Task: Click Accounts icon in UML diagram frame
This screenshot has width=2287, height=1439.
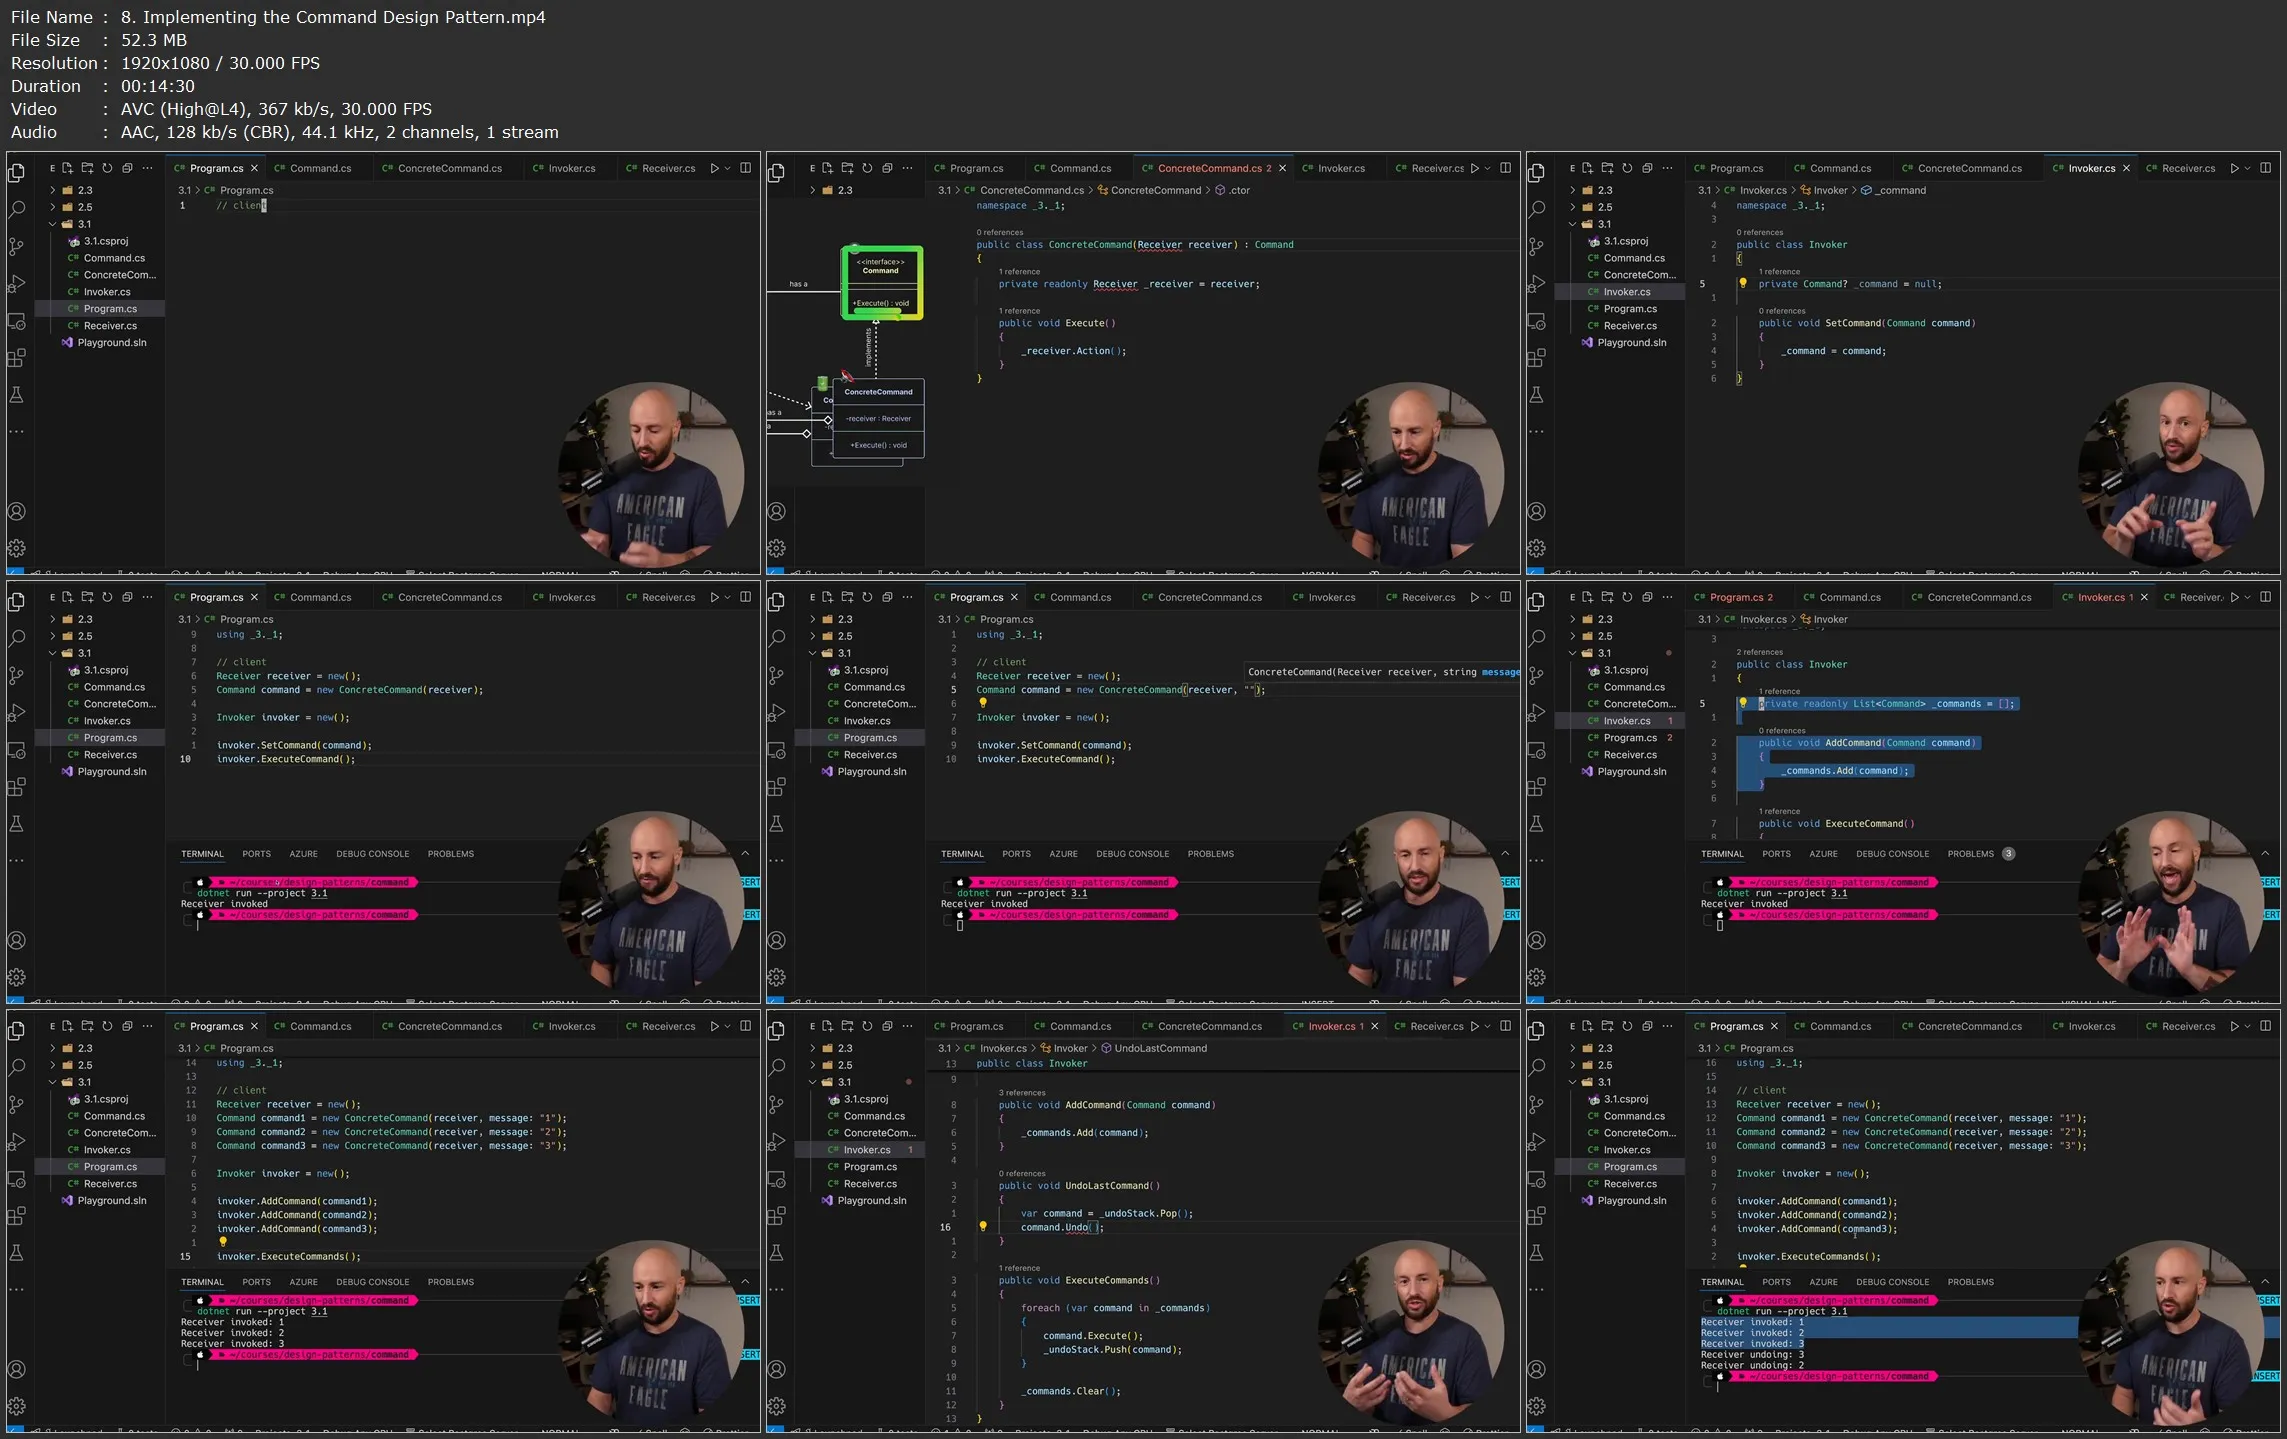Action: coord(776,511)
